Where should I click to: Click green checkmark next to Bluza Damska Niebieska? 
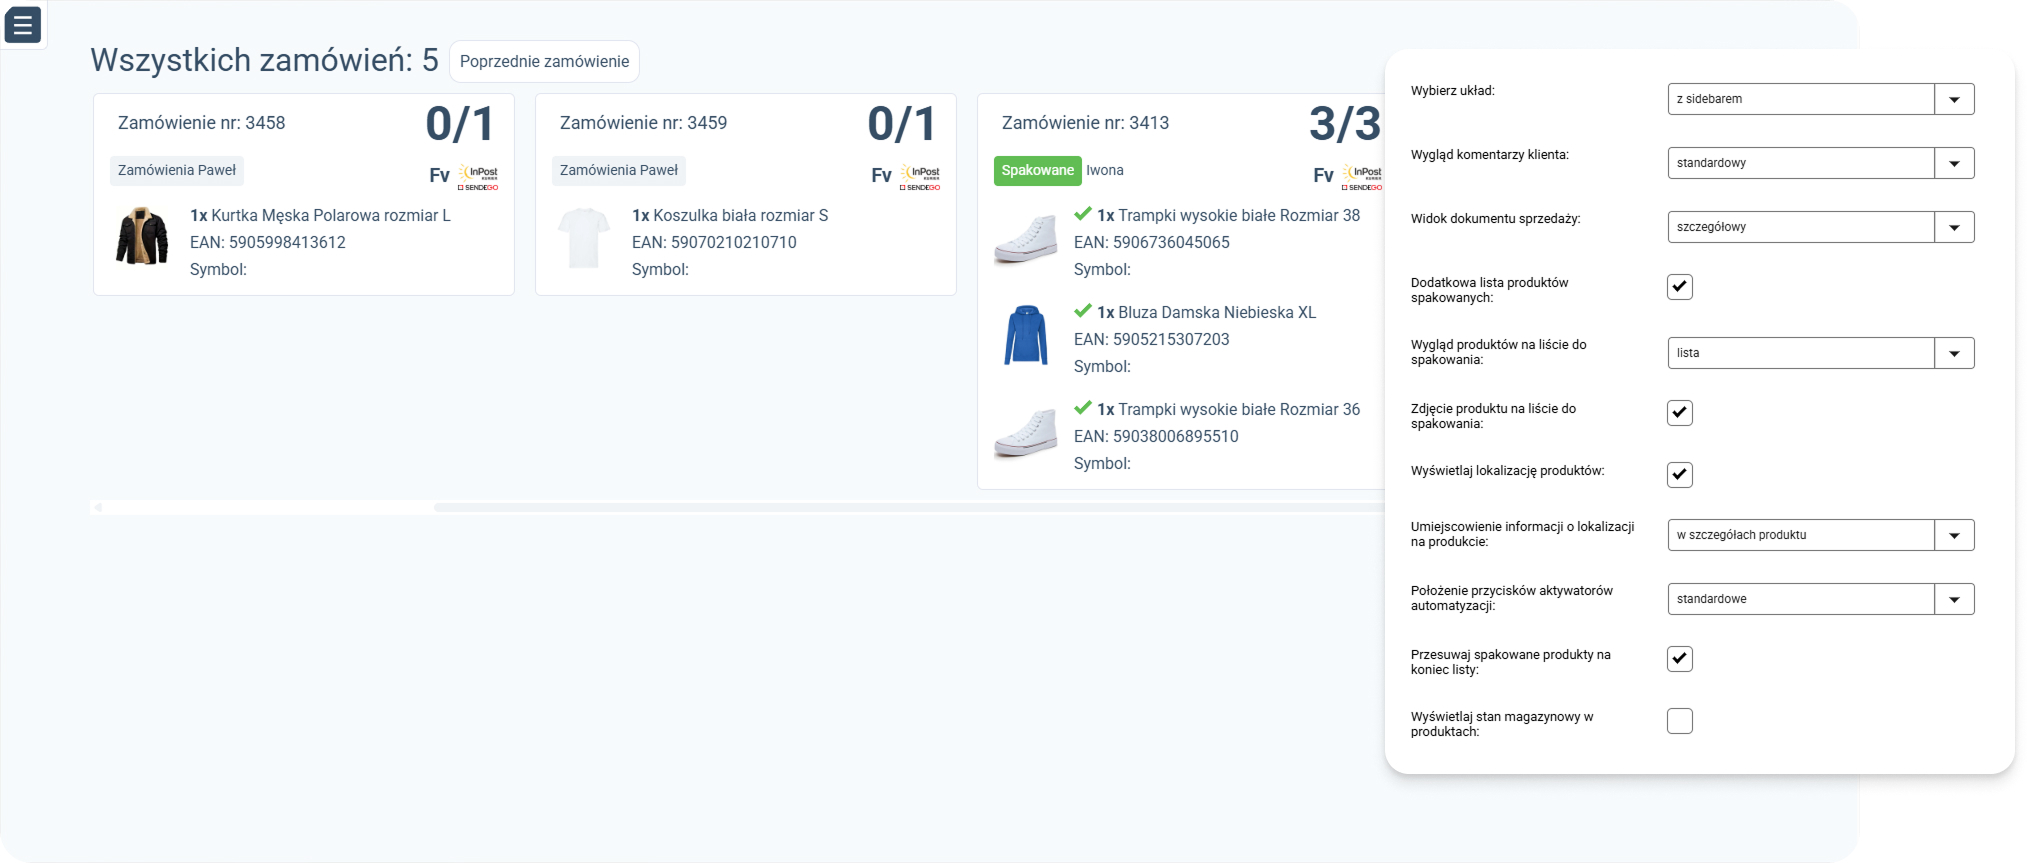click(1083, 311)
